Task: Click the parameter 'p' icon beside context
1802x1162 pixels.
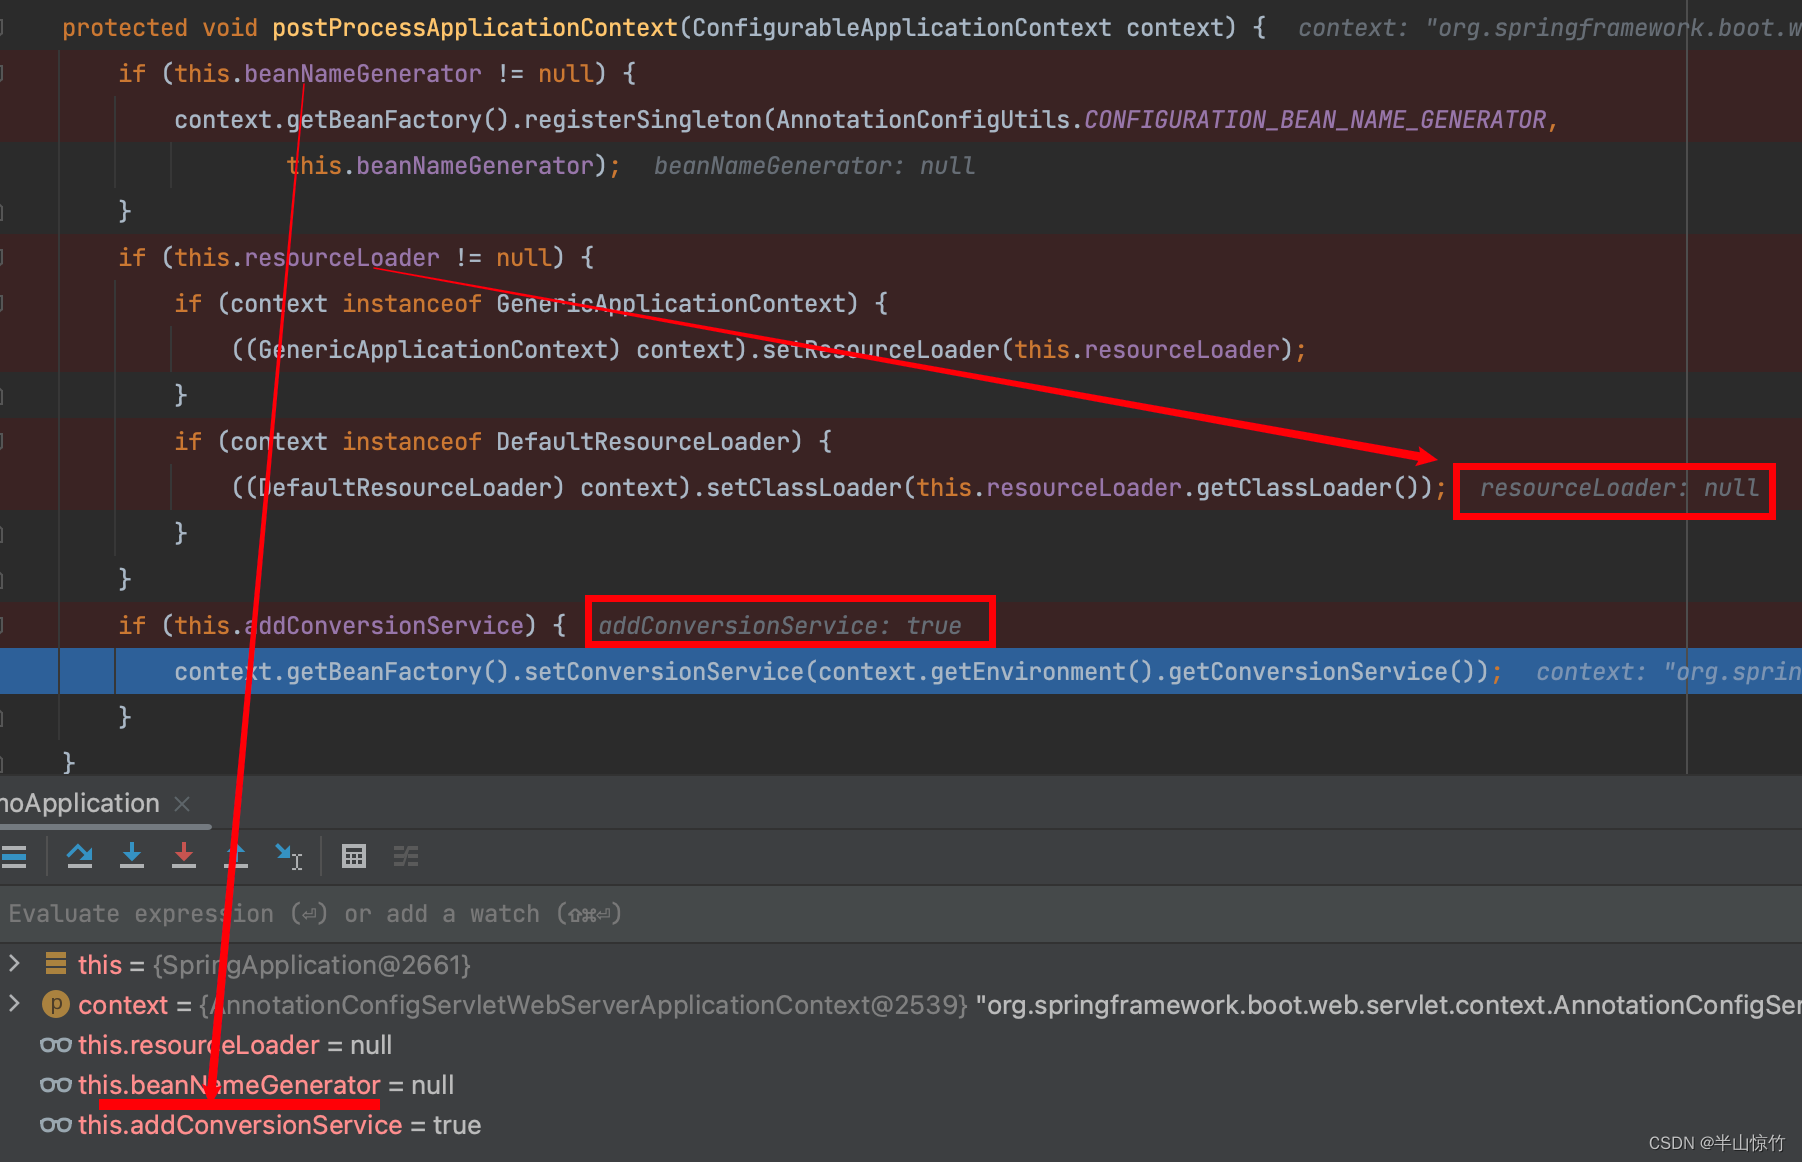Action: click(56, 1004)
